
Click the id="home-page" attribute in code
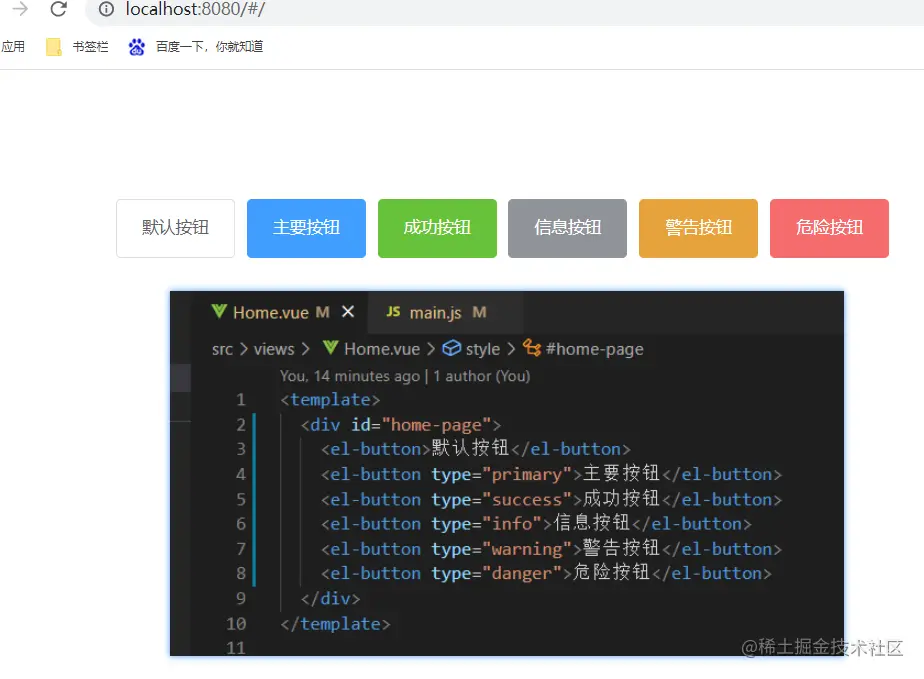coord(421,424)
